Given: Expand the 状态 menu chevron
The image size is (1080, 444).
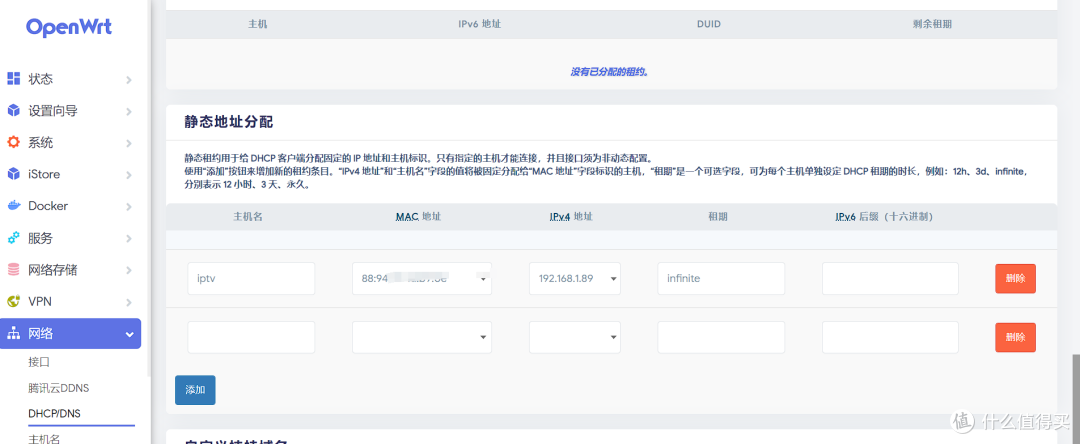Looking at the screenshot, I should click(x=129, y=80).
